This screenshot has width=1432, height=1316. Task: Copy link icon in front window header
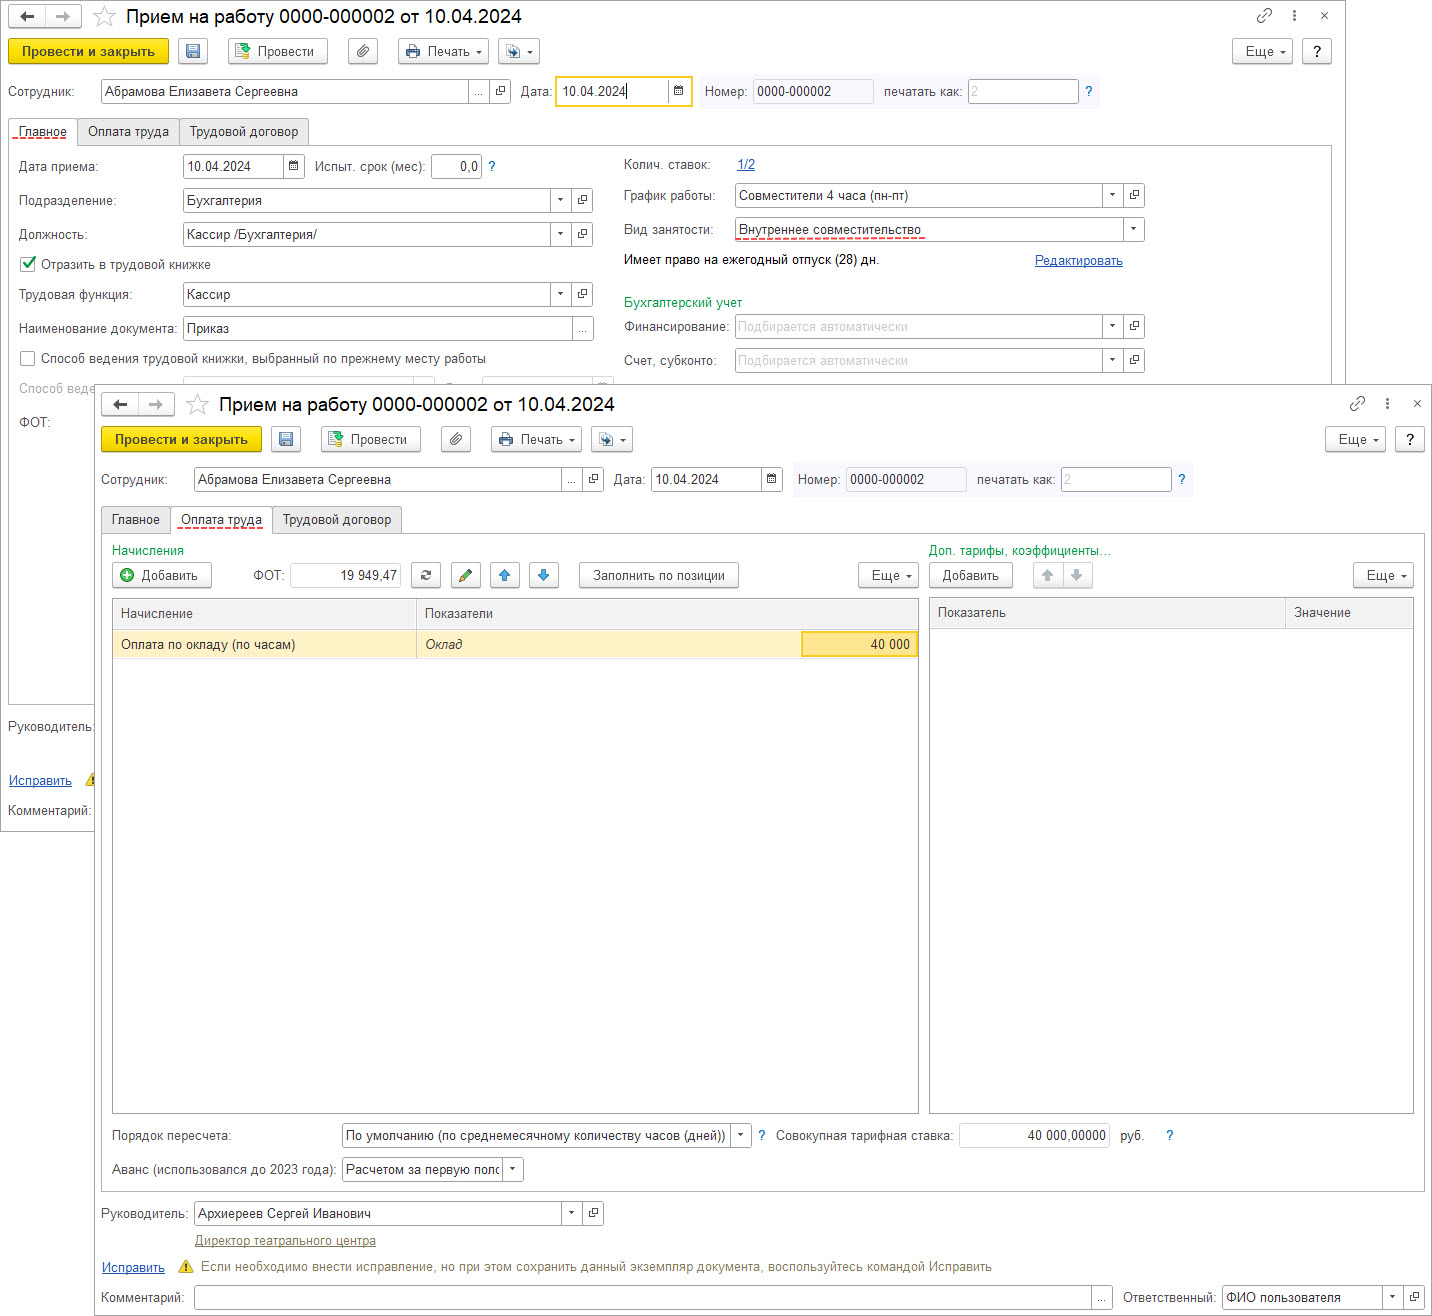point(1357,403)
